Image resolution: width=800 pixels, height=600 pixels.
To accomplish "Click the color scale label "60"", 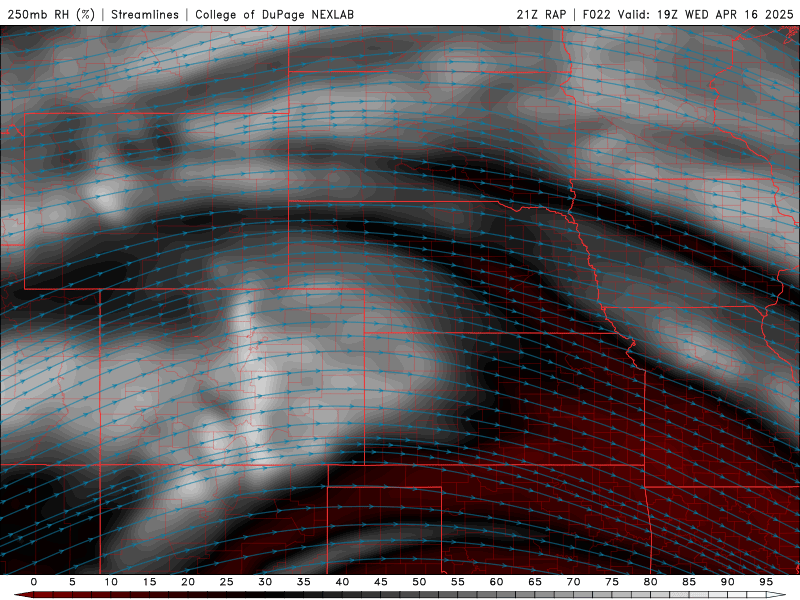I will click(x=496, y=582).
